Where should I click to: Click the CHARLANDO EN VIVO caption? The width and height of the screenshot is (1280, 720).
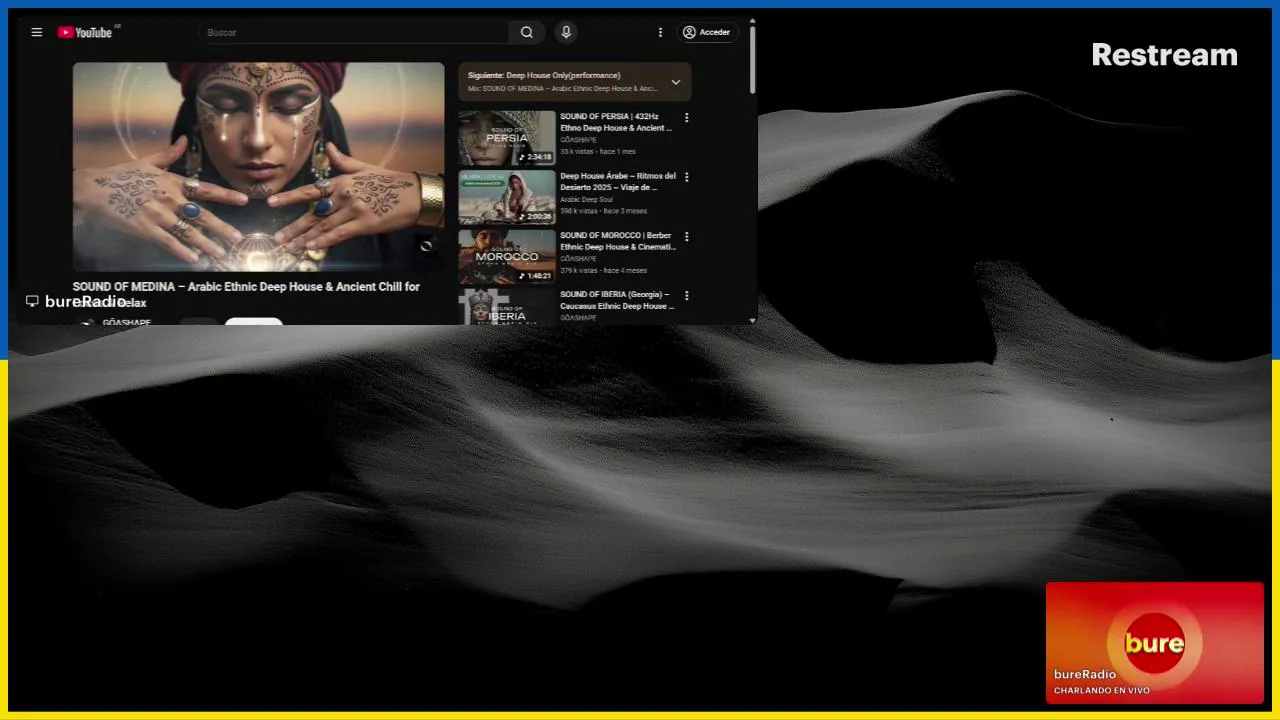point(1101,690)
